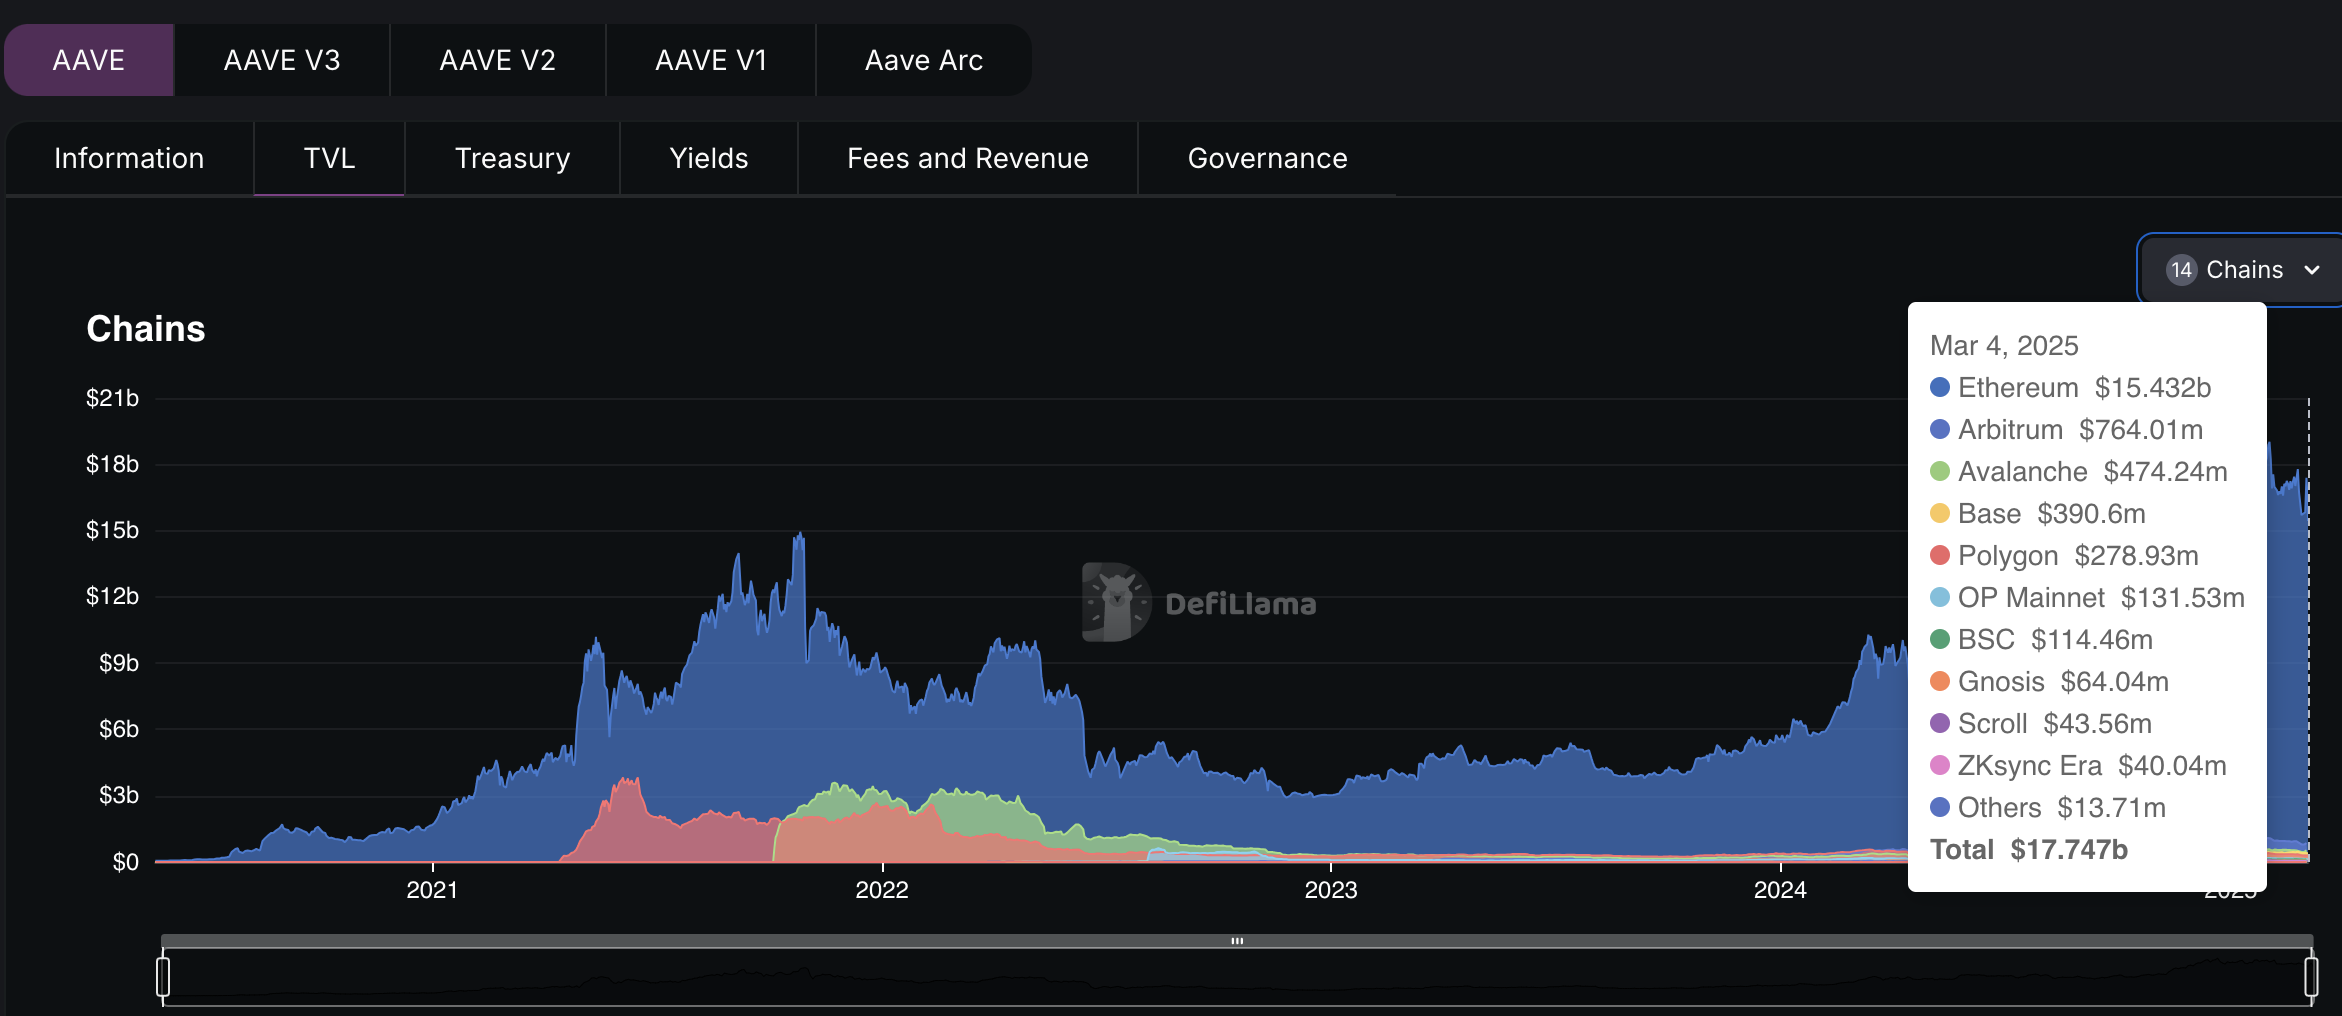
Task: Click the range bar center grip
Action: [x=1237, y=941]
